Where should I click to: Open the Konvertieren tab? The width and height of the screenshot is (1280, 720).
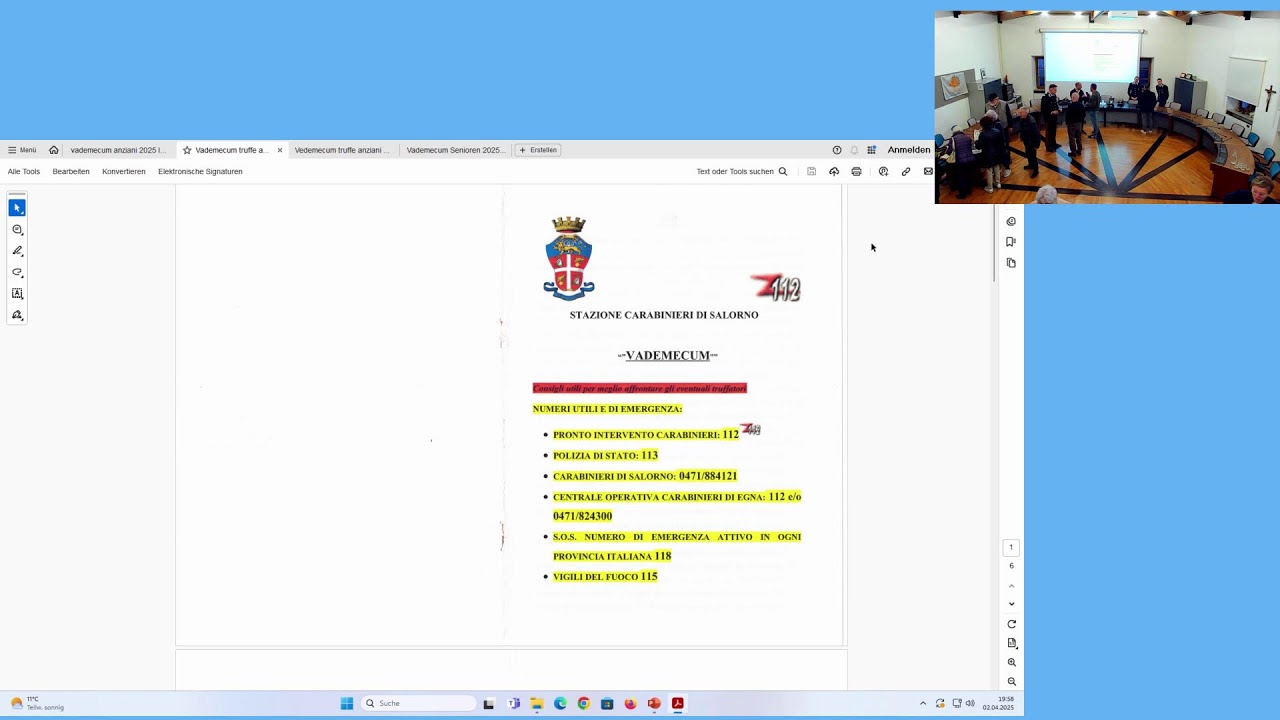click(x=124, y=171)
